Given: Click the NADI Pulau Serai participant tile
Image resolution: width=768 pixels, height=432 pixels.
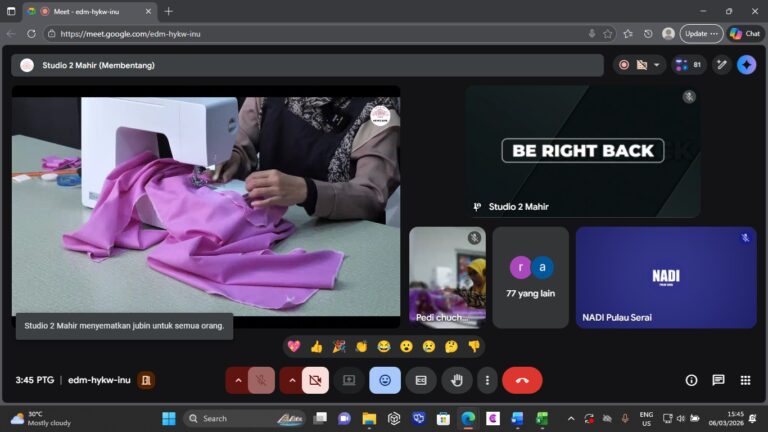Looking at the screenshot, I should [x=665, y=277].
